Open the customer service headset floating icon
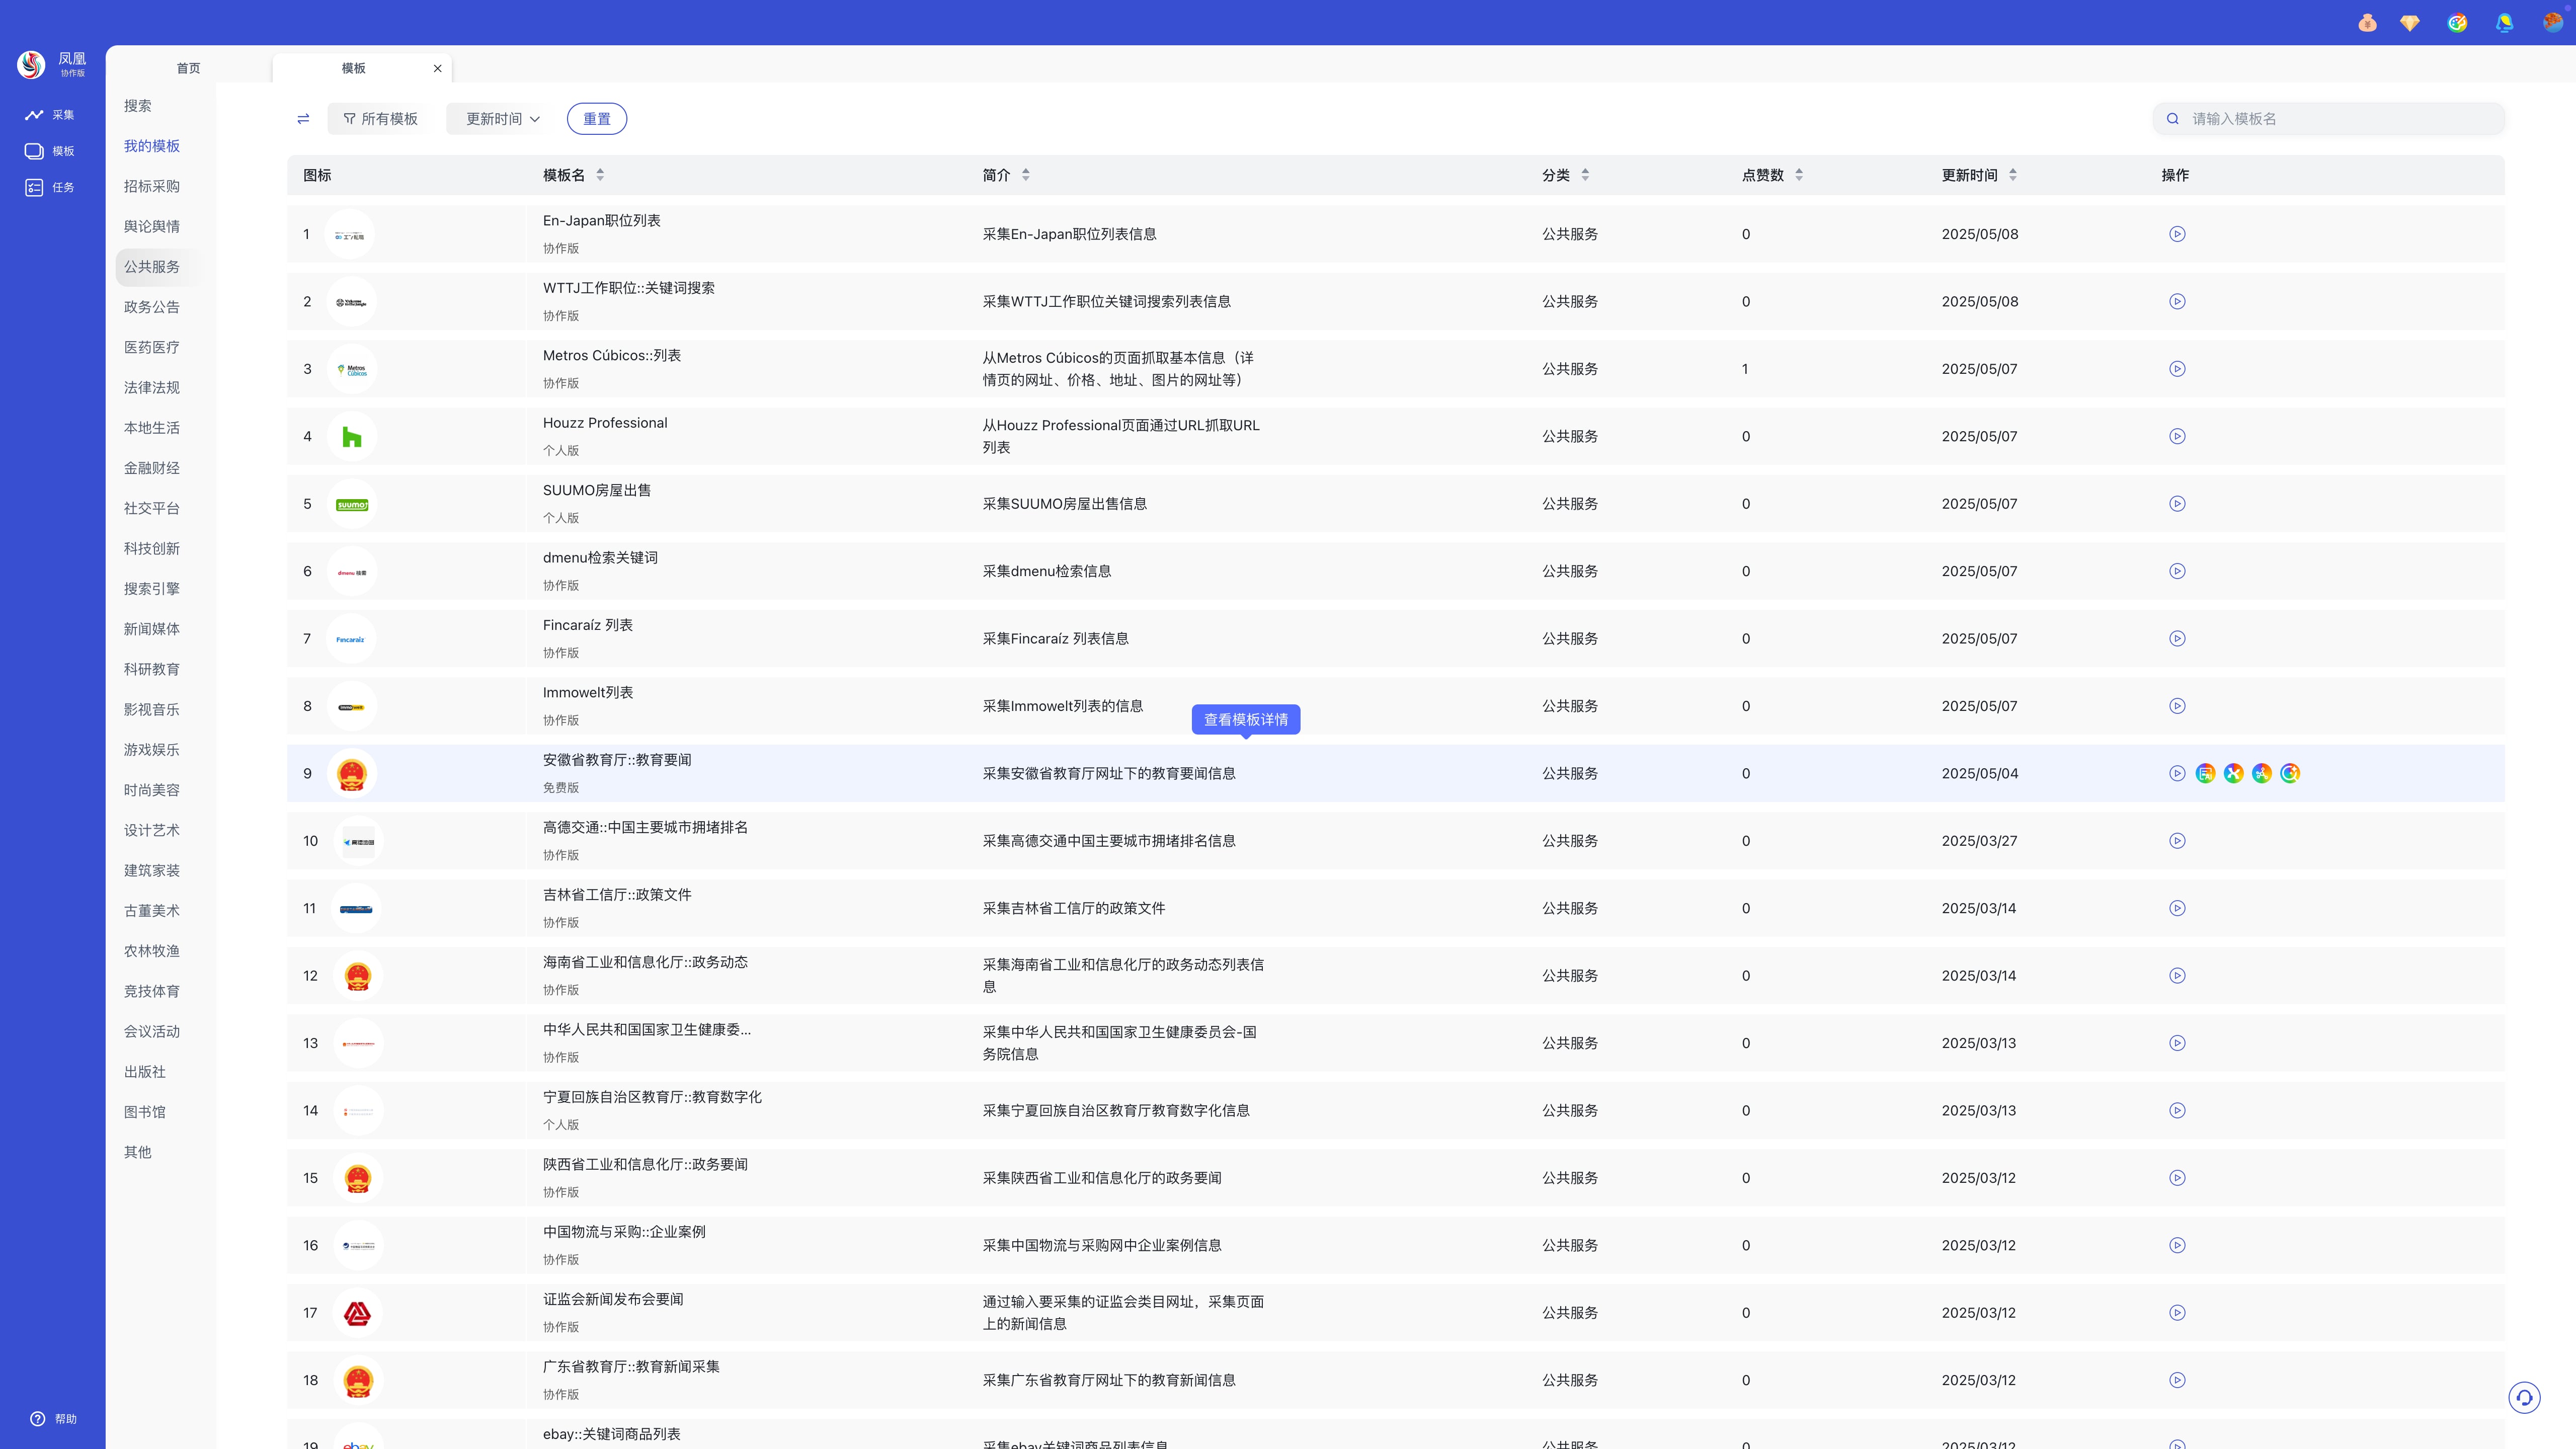Viewport: 2576px width, 1449px height. pyautogui.click(x=2524, y=1397)
